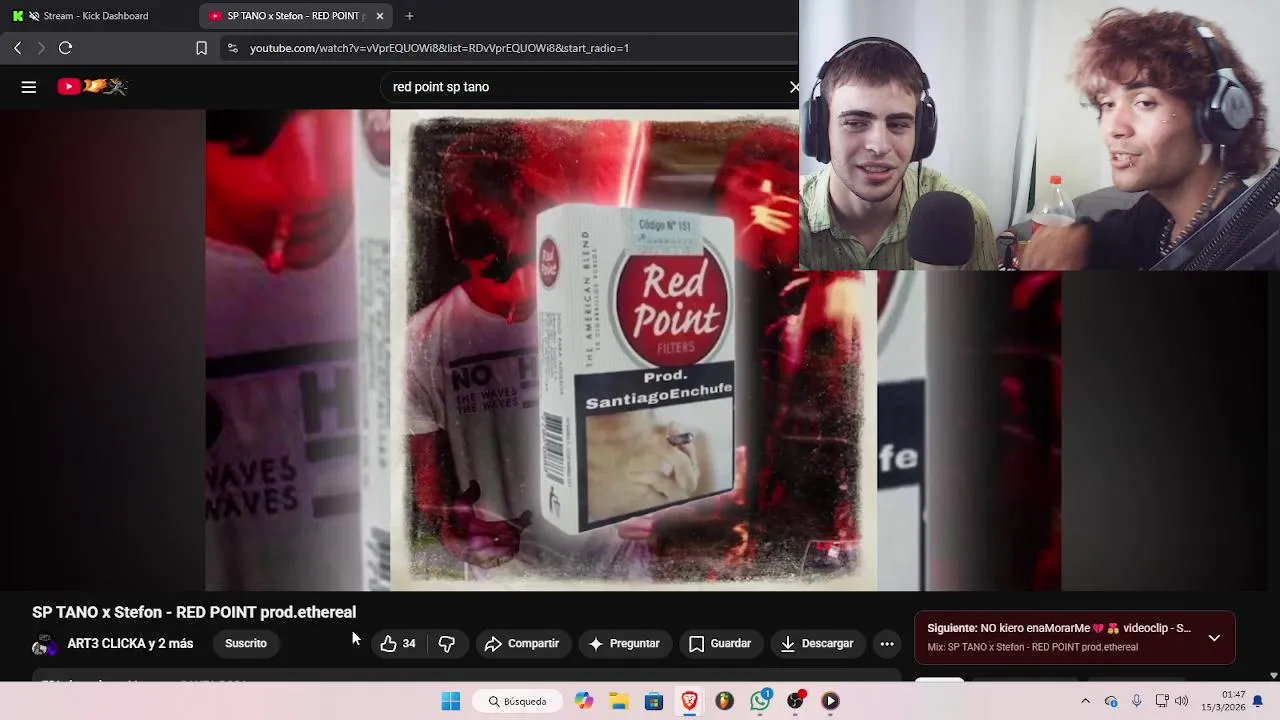The image size is (1280, 720).
Task: Dislike the video with thumbs down
Action: coord(447,644)
